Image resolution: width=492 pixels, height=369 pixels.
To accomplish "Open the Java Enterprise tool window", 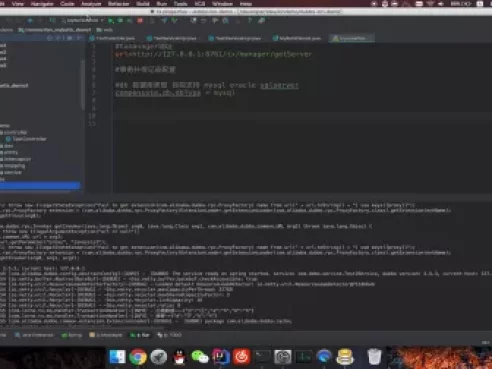I will pos(34,335).
